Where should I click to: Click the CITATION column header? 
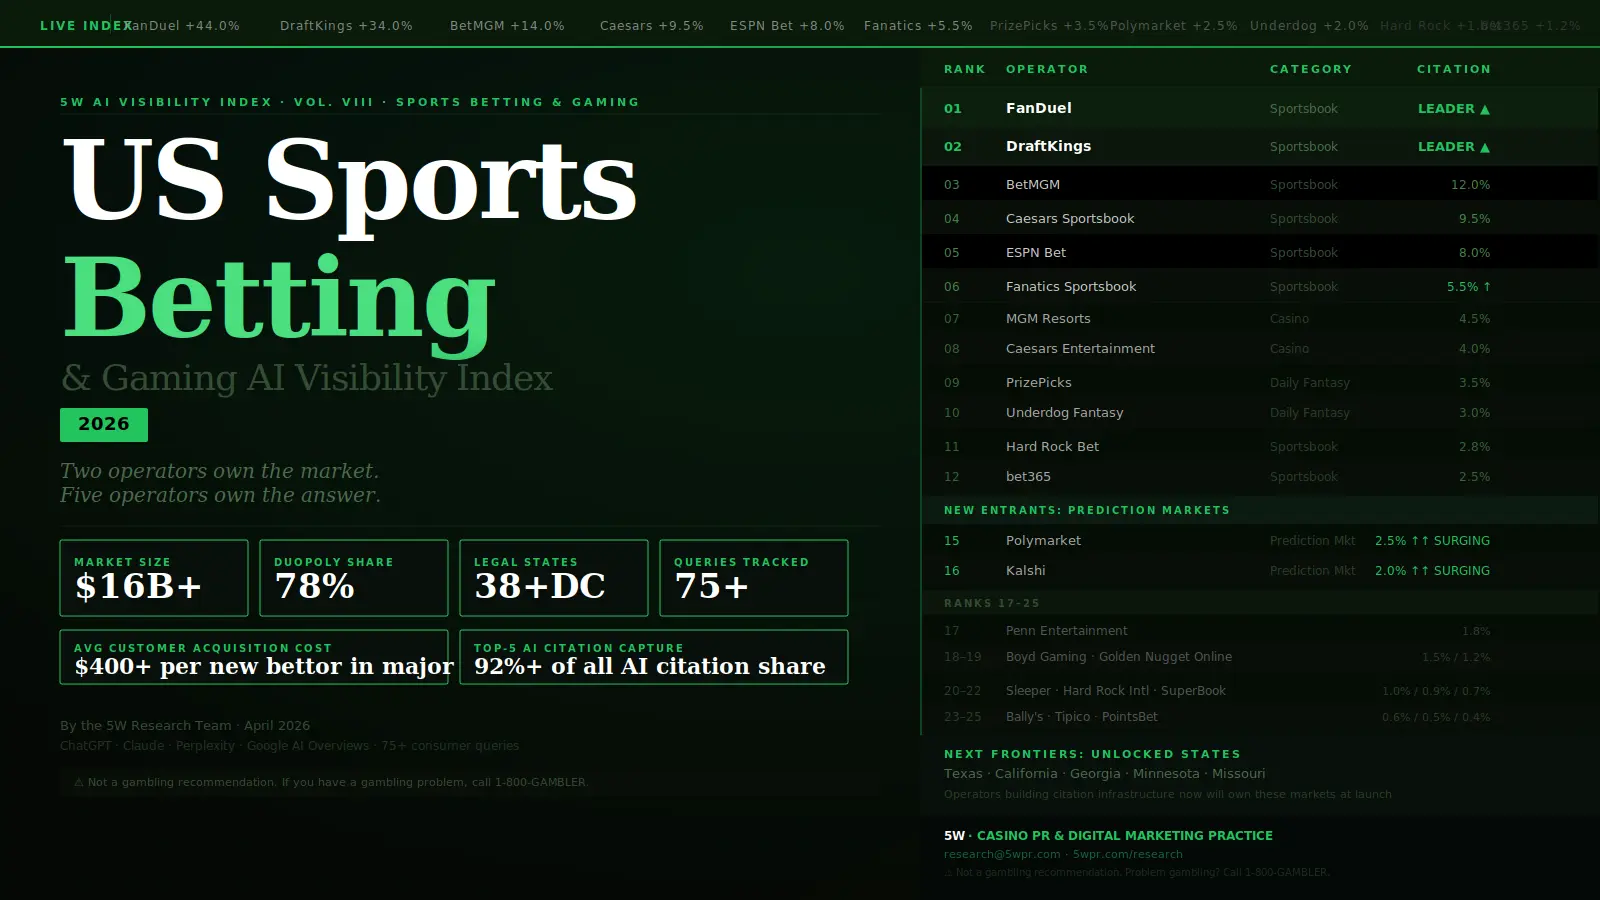pos(1454,69)
